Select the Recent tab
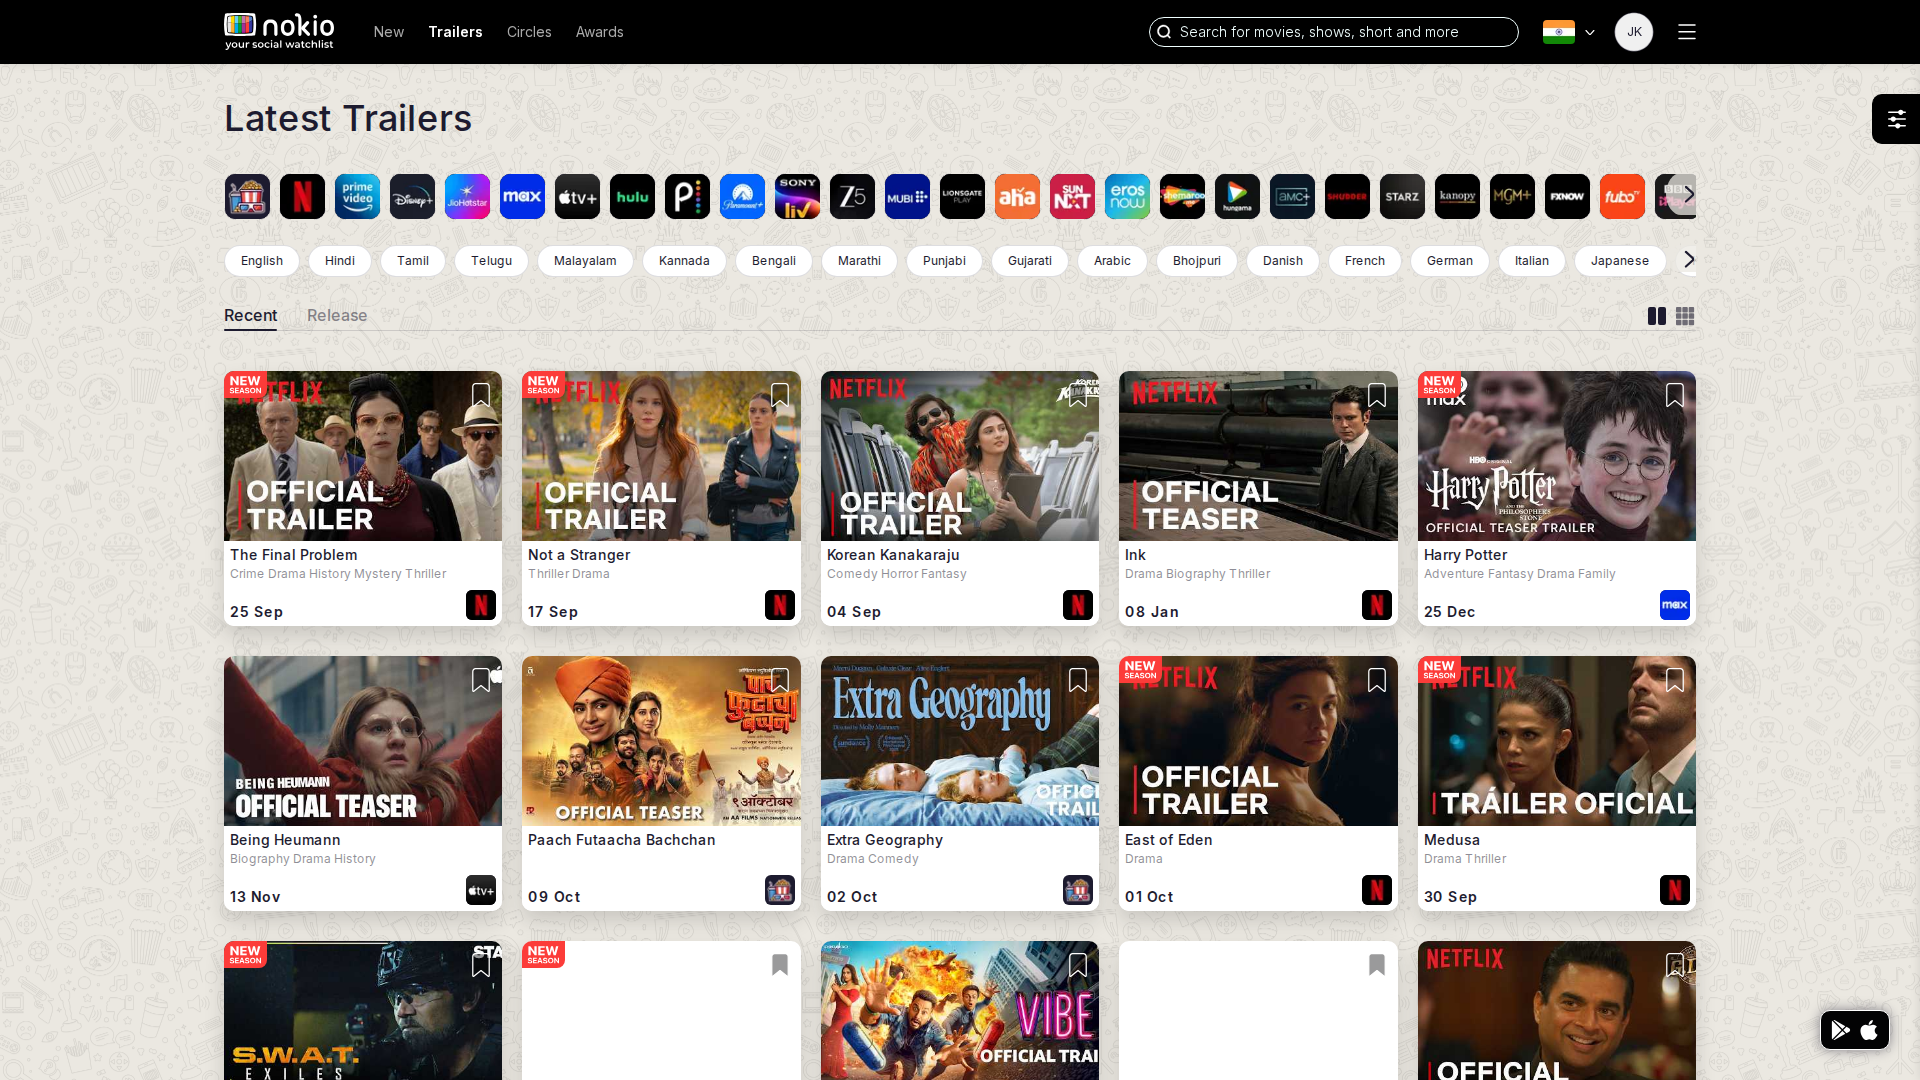 tap(251, 315)
